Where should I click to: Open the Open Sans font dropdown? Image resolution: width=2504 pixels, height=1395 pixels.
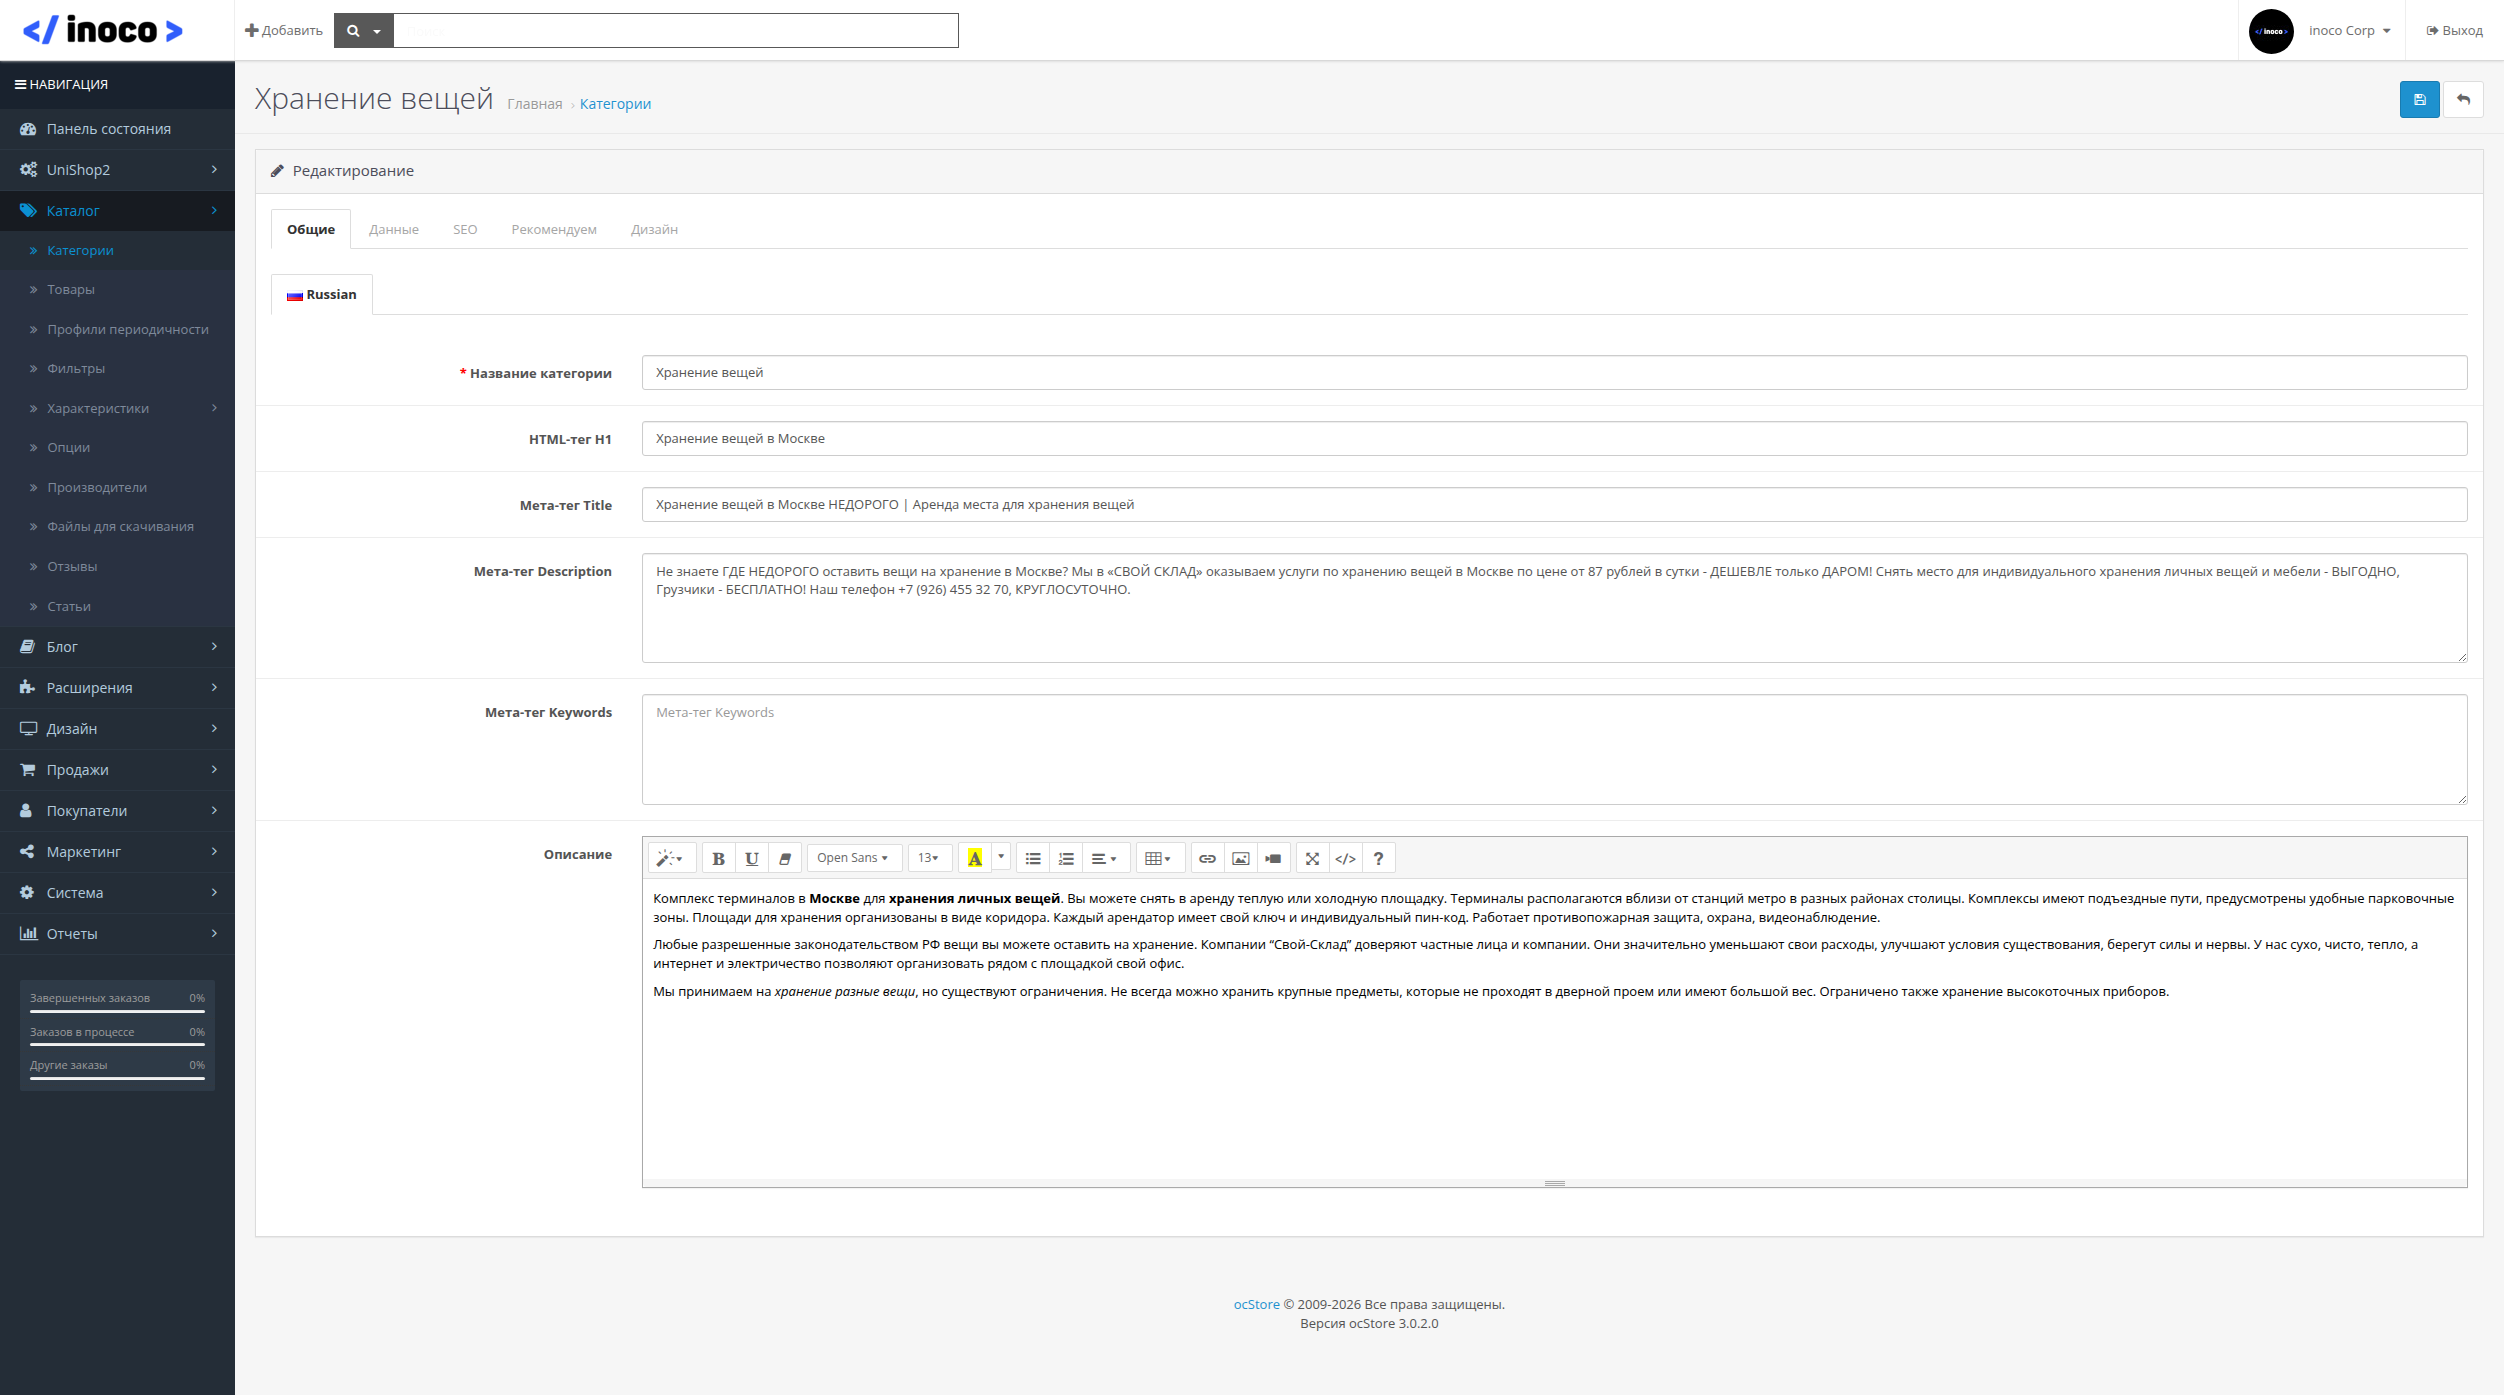coord(852,858)
